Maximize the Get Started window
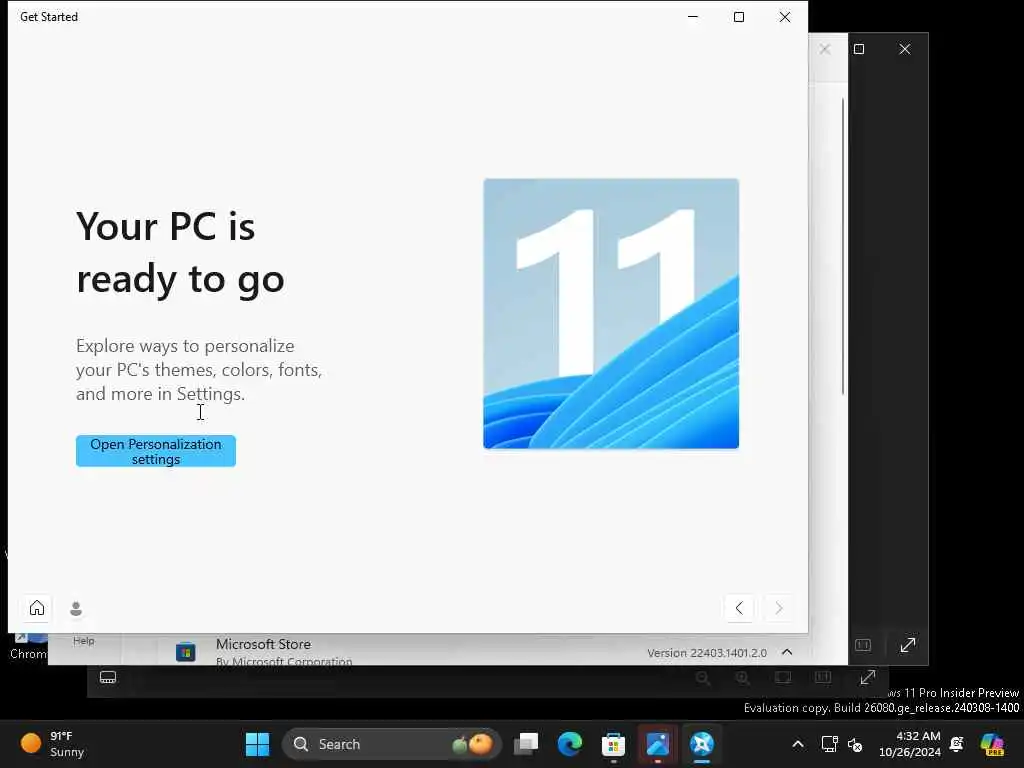Image resolution: width=1024 pixels, height=768 pixels. click(739, 17)
